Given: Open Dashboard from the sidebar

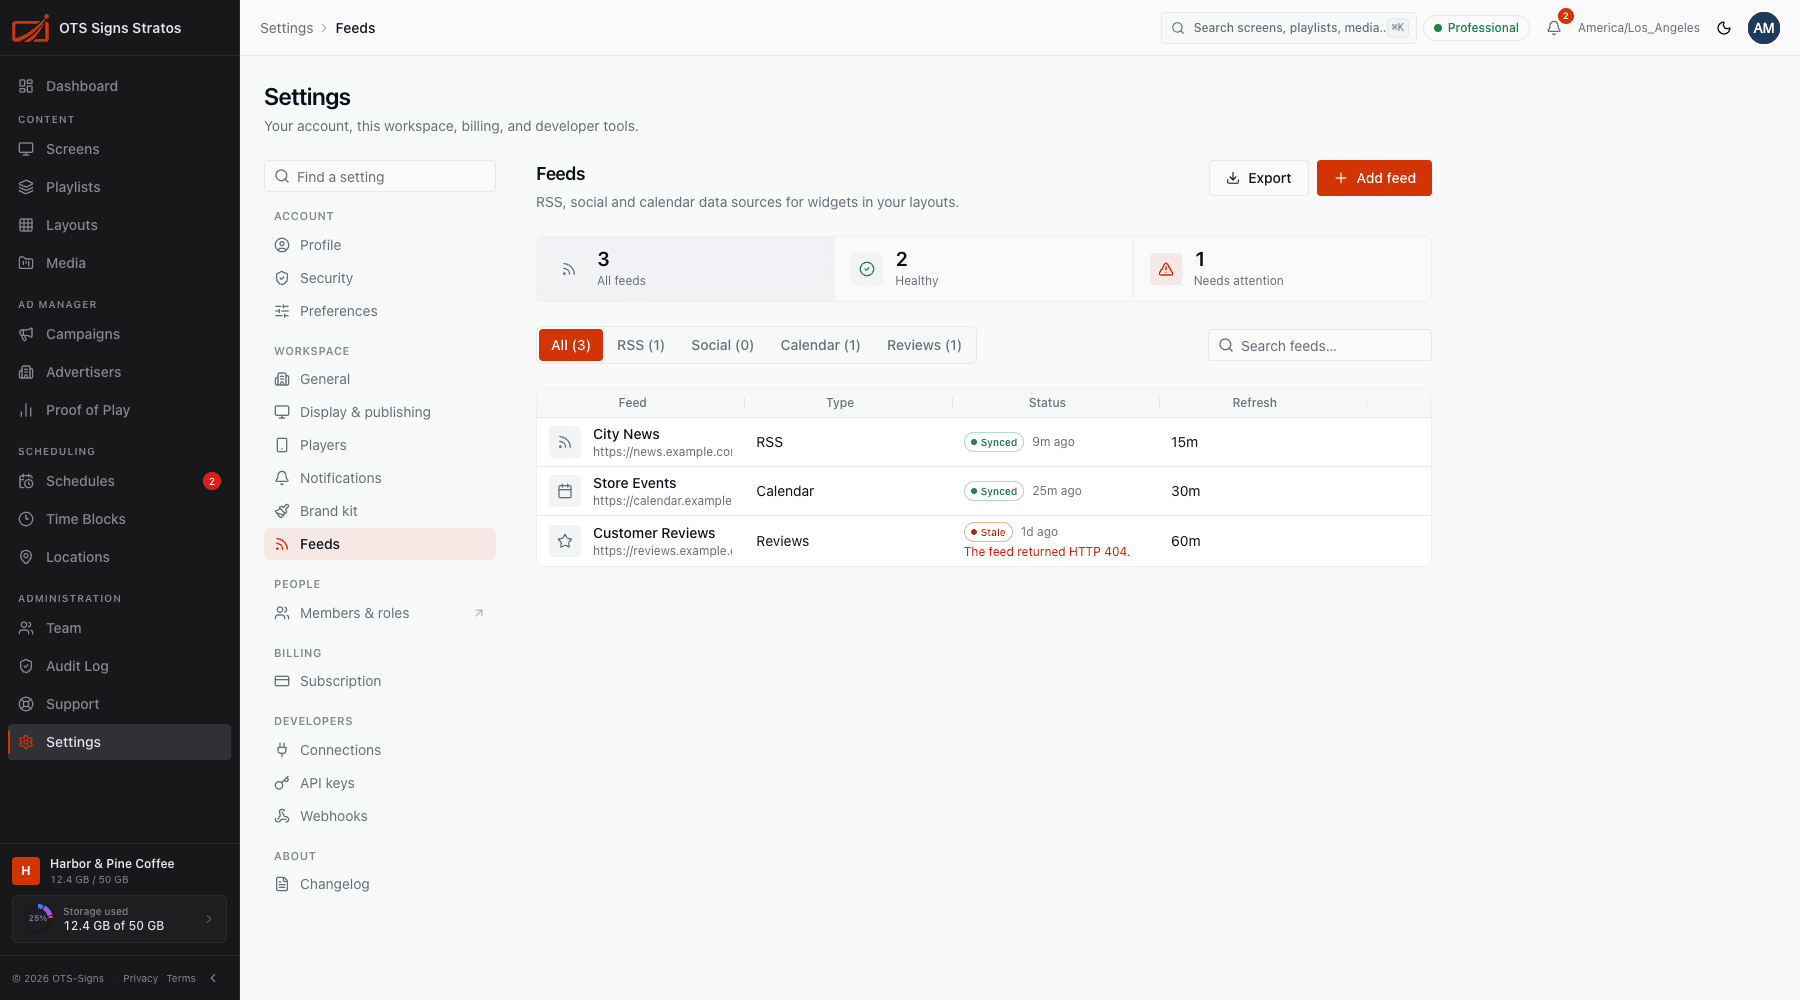Looking at the screenshot, I should [119, 86].
